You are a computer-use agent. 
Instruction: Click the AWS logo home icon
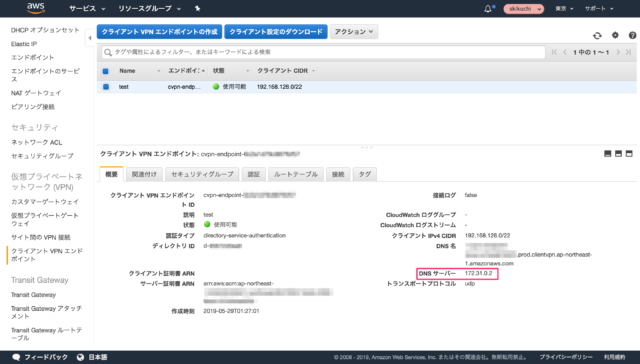36,8
